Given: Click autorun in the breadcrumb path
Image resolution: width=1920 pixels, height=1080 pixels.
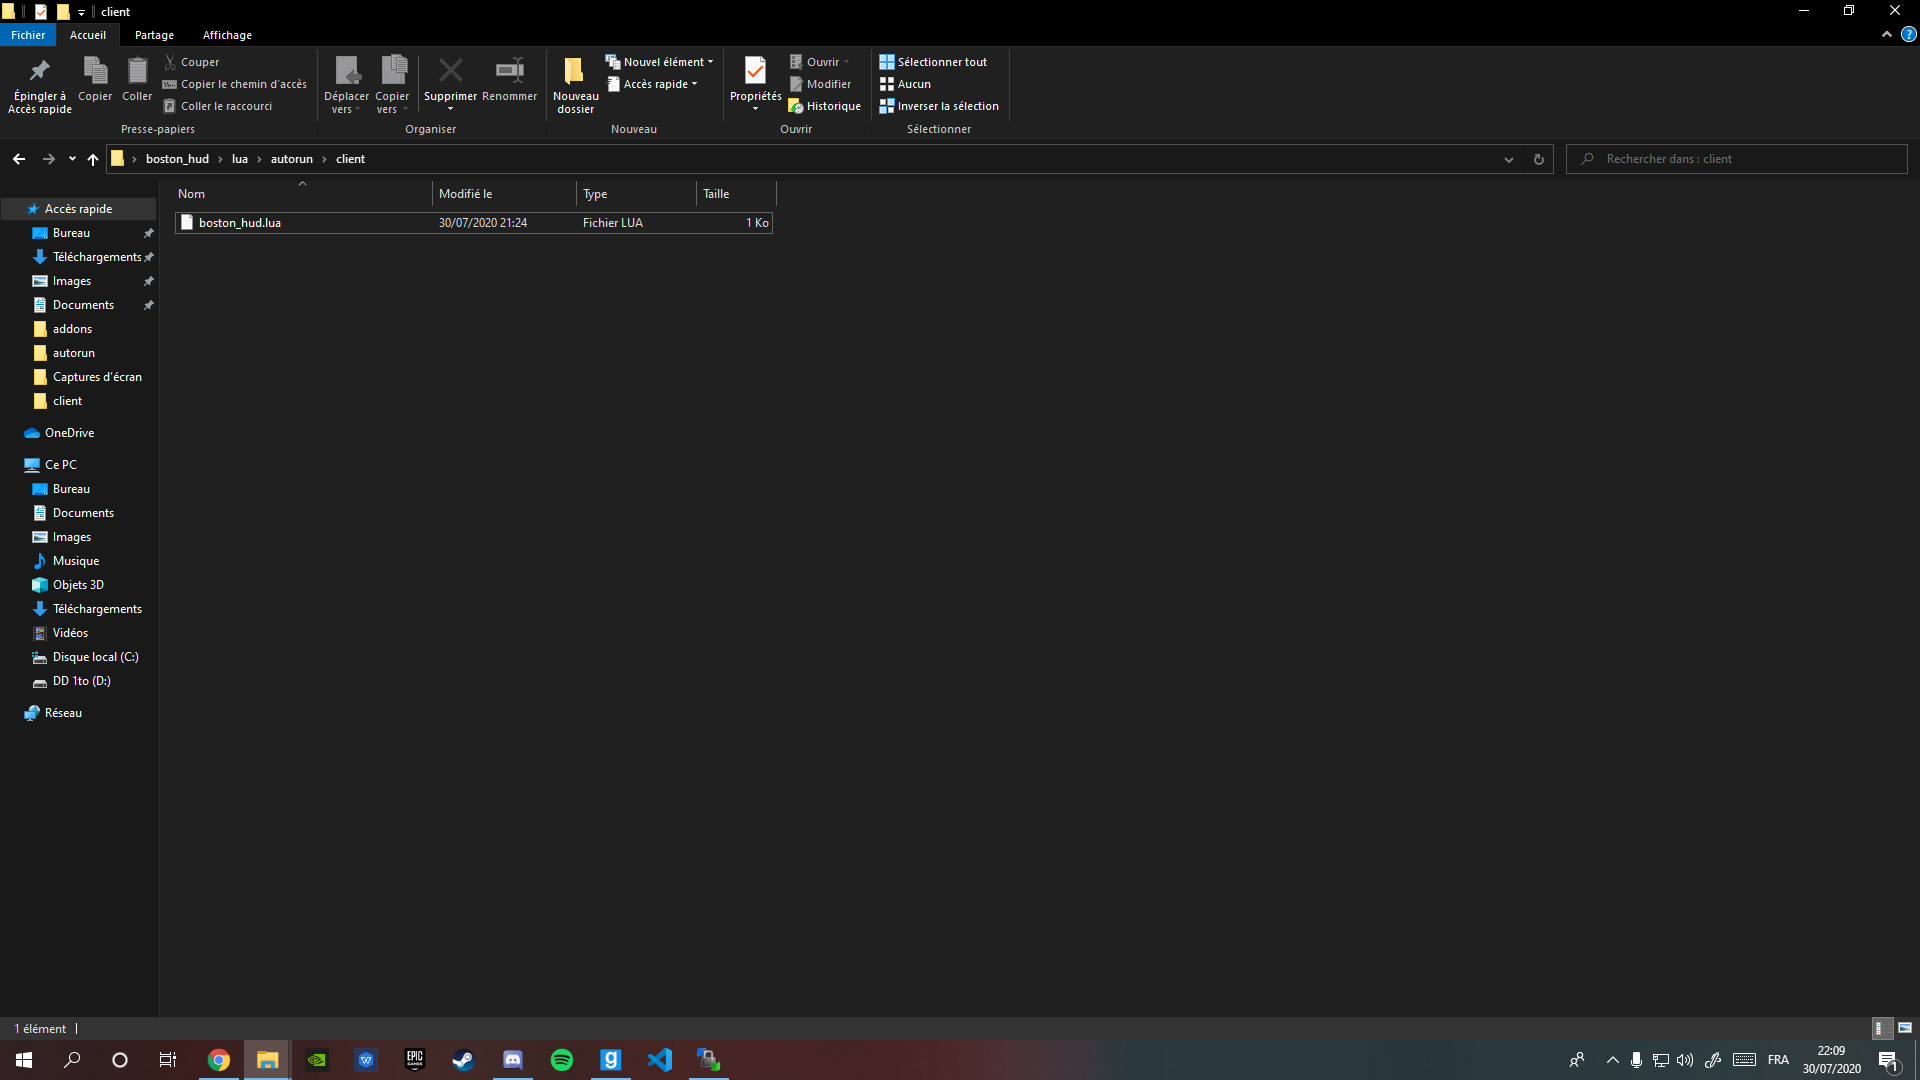Looking at the screenshot, I should tap(292, 159).
